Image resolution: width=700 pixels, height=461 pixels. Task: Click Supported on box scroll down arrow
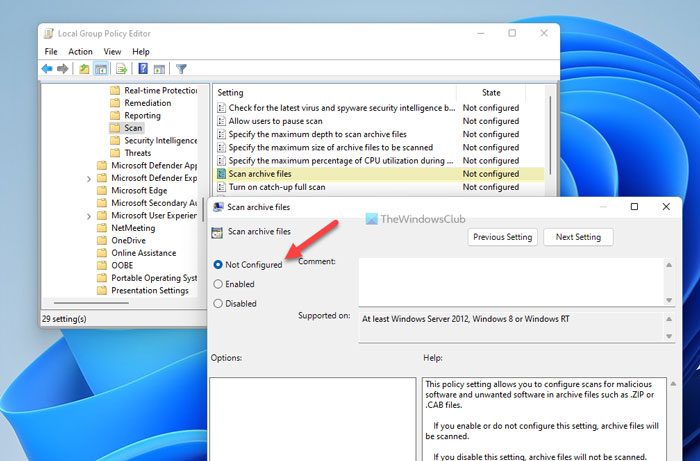(669, 336)
